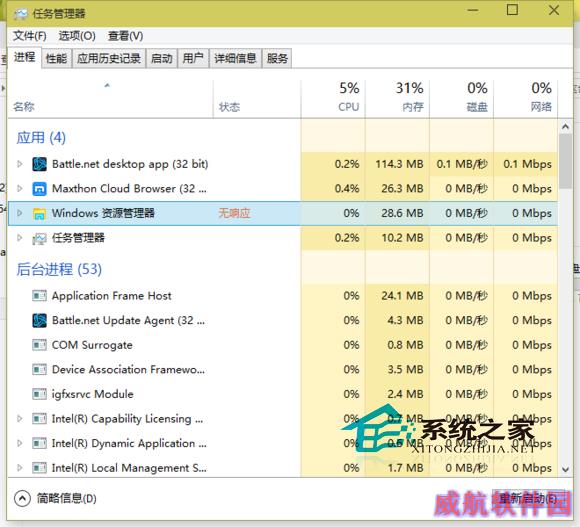580x527 pixels.
Task: Click the 4.3 MB memory value
Action: [405, 320]
